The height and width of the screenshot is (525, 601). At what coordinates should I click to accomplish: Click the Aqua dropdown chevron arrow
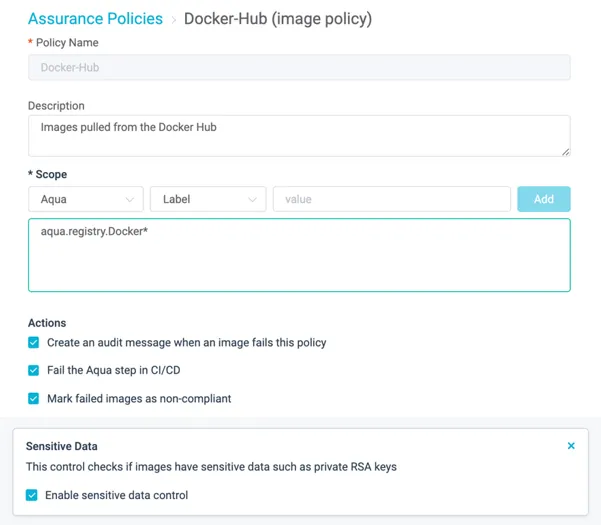pos(130,200)
